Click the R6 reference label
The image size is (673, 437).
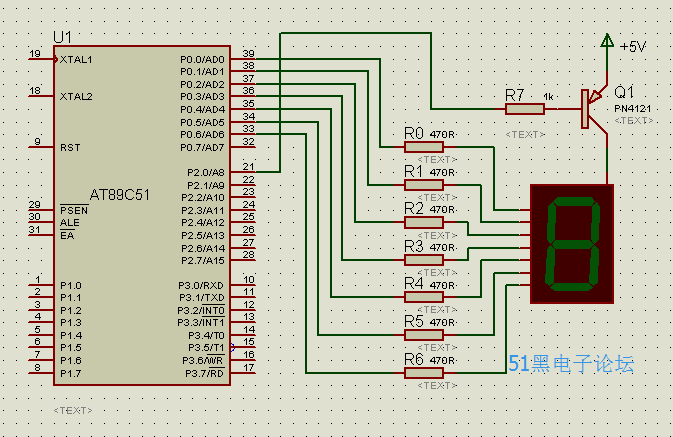pyautogui.click(x=414, y=359)
